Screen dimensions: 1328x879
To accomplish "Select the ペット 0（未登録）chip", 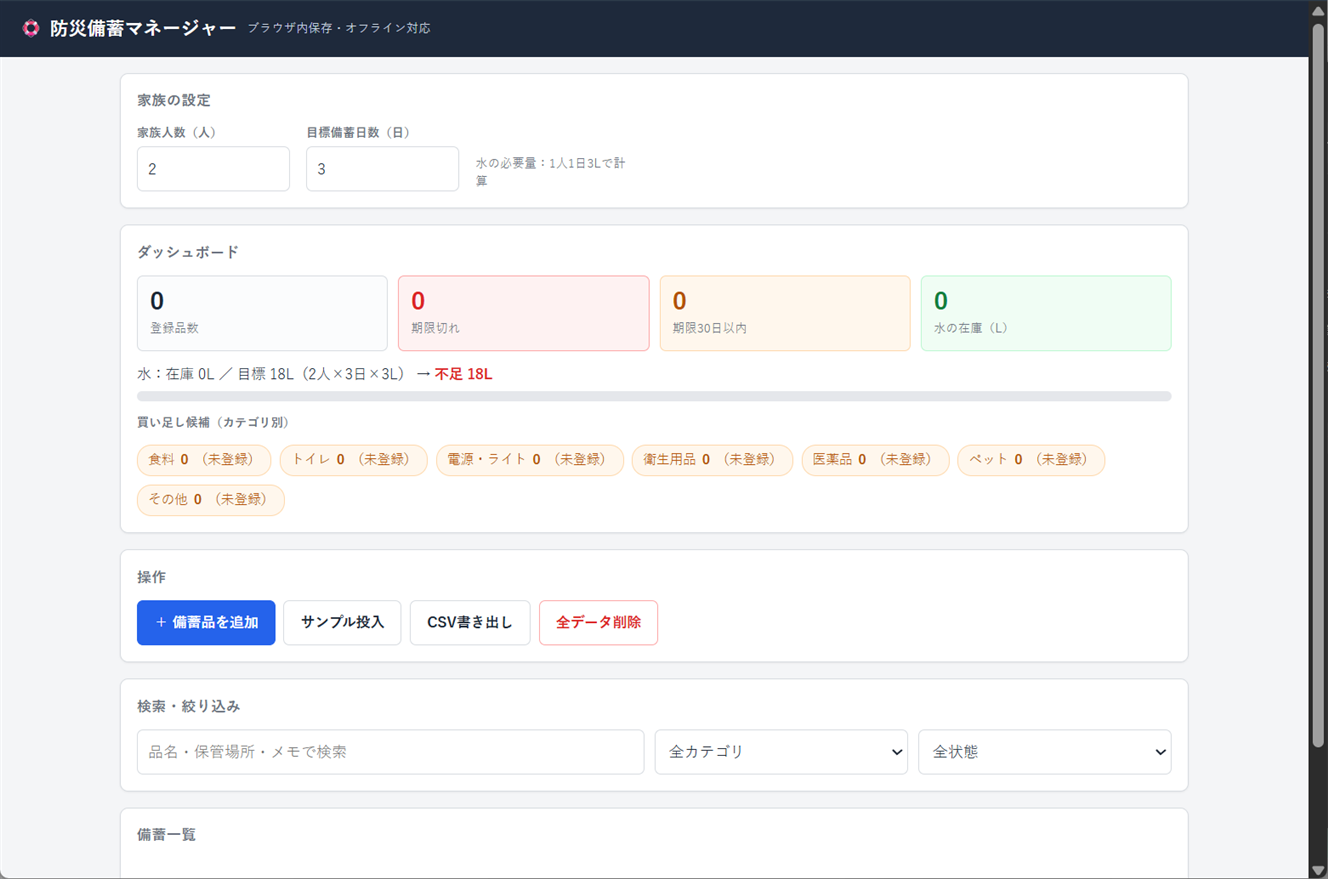I will pos(1032,460).
